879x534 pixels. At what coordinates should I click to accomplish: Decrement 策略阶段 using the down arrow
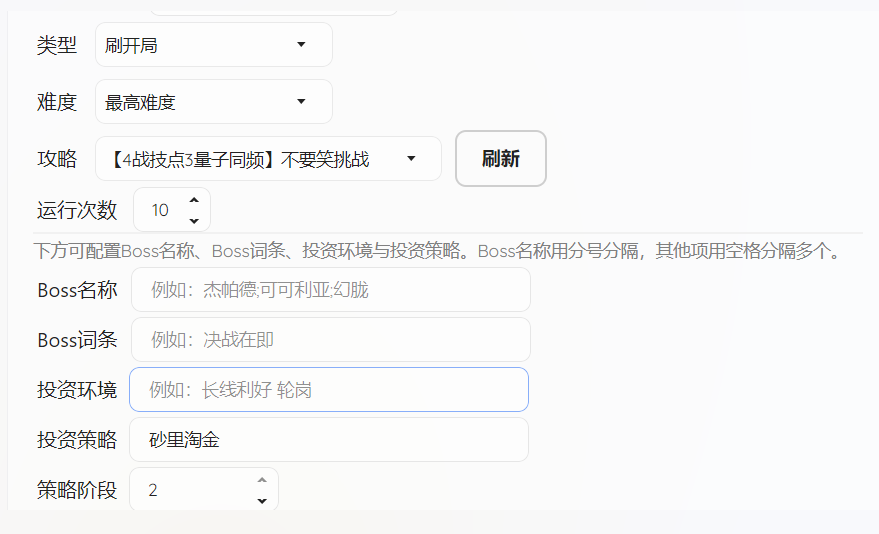(x=262, y=500)
